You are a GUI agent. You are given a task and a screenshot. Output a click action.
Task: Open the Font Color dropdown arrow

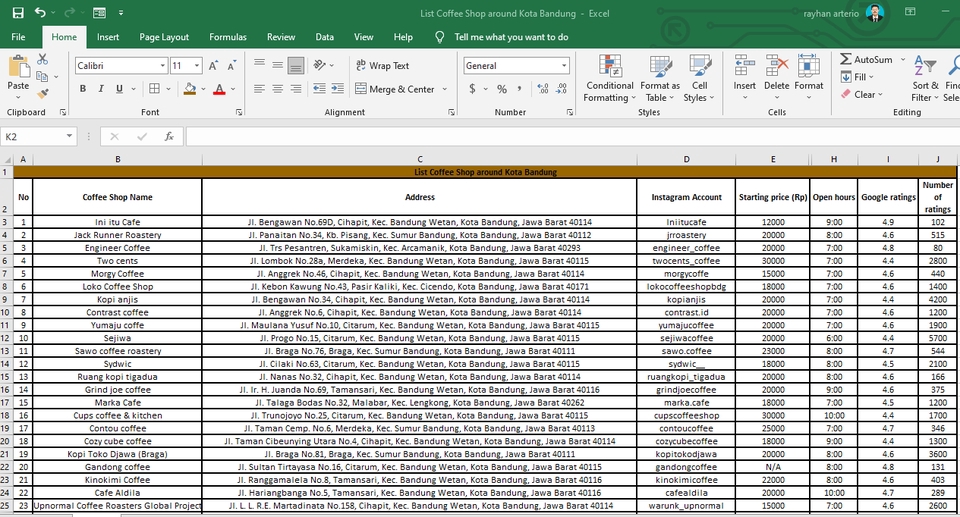233,89
